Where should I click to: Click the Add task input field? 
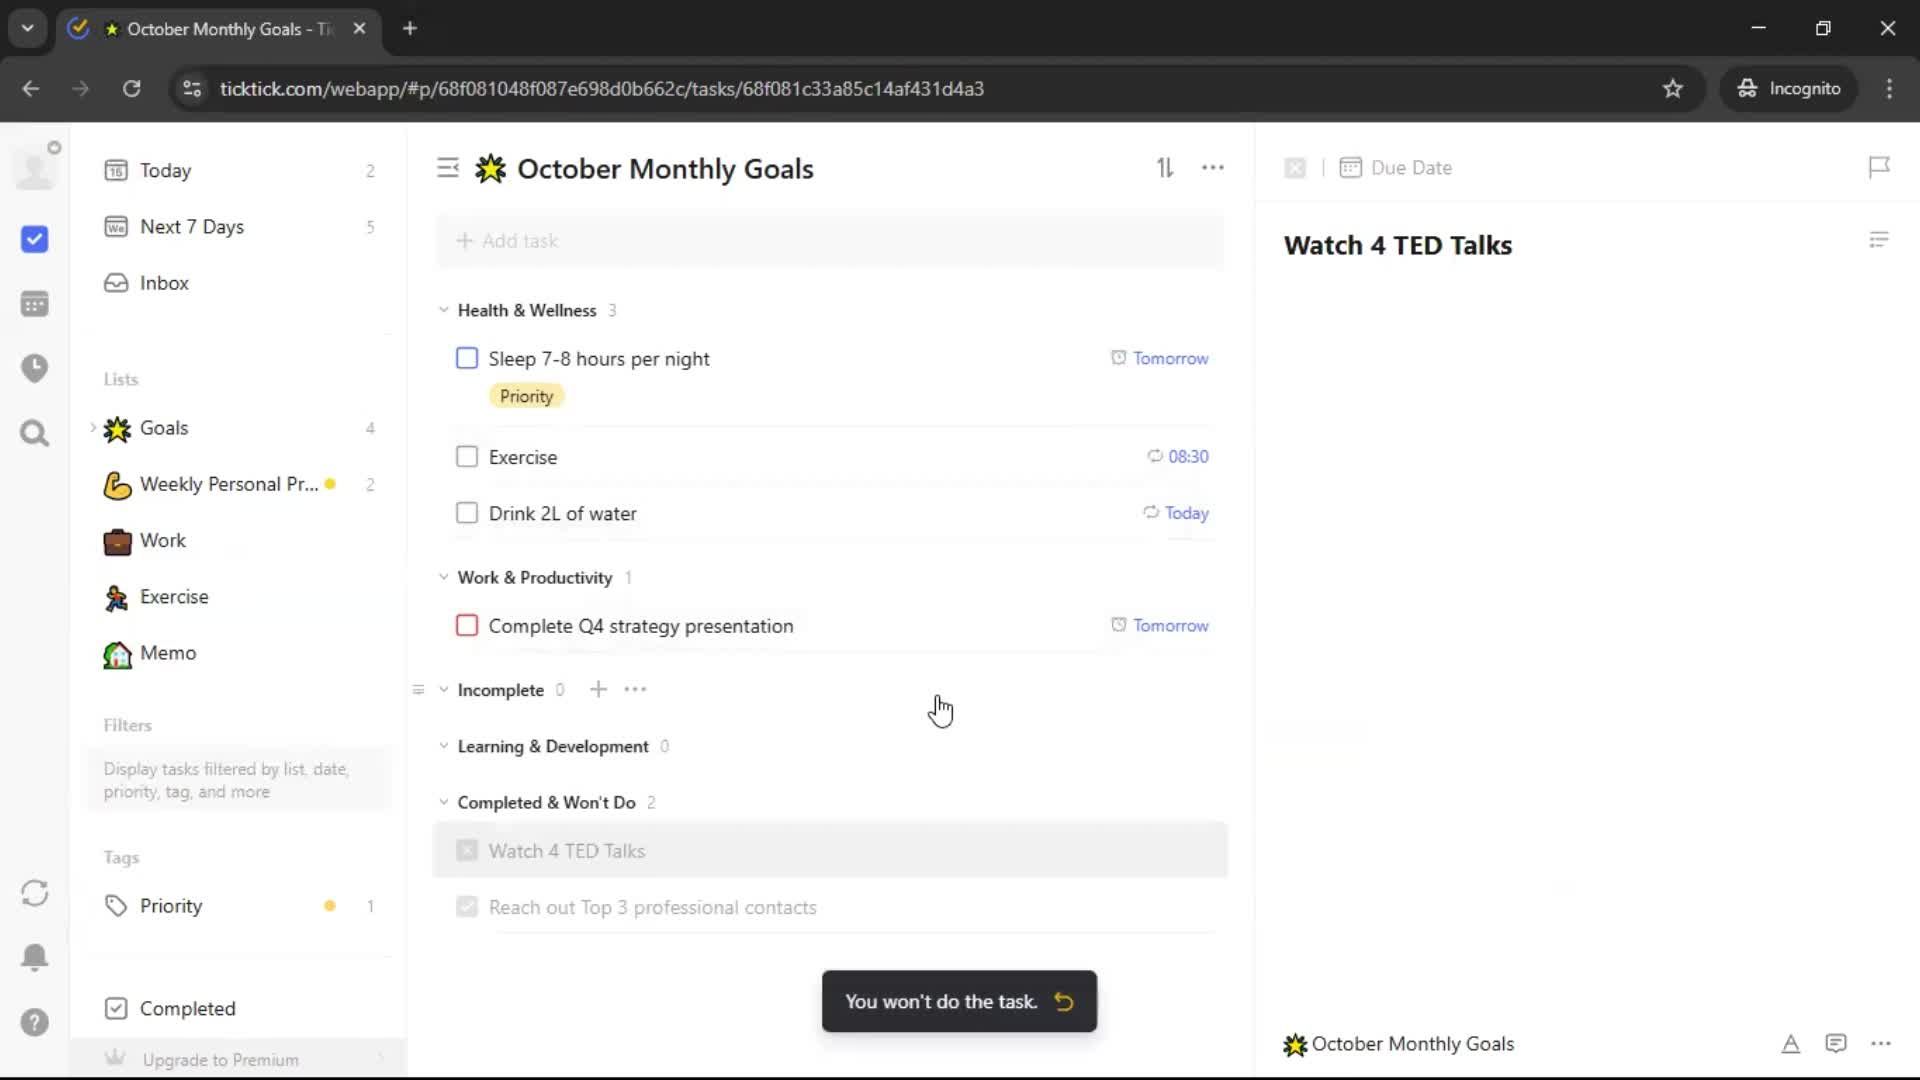click(x=830, y=241)
